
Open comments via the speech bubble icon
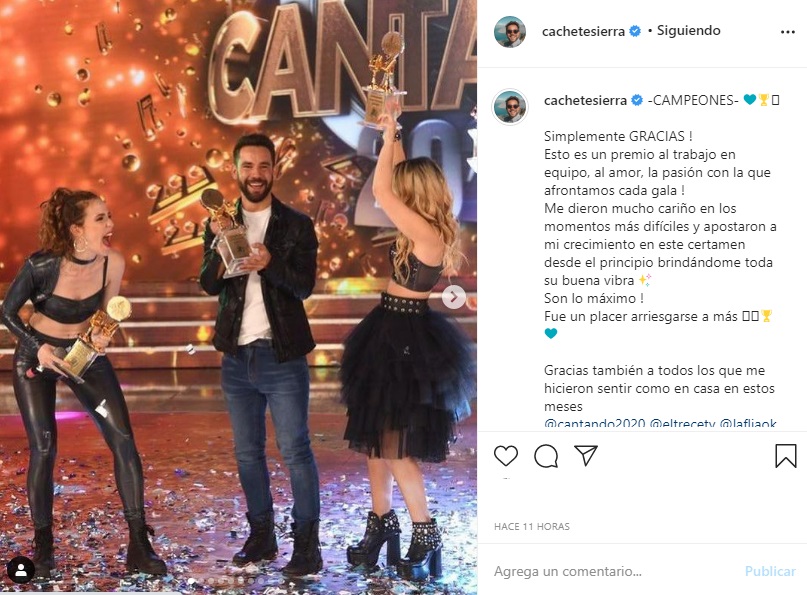pos(546,456)
